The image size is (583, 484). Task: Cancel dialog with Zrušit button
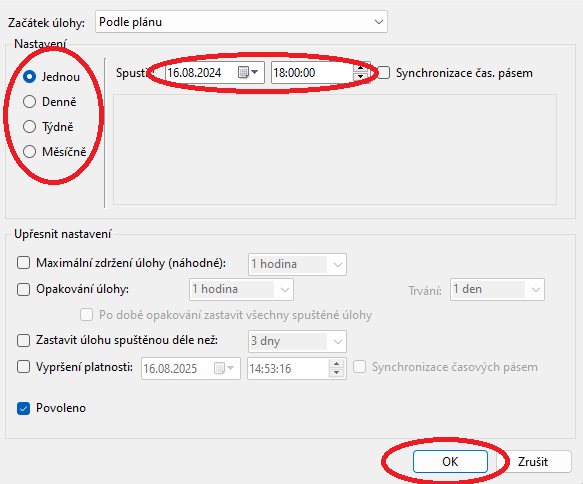(x=533, y=461)
